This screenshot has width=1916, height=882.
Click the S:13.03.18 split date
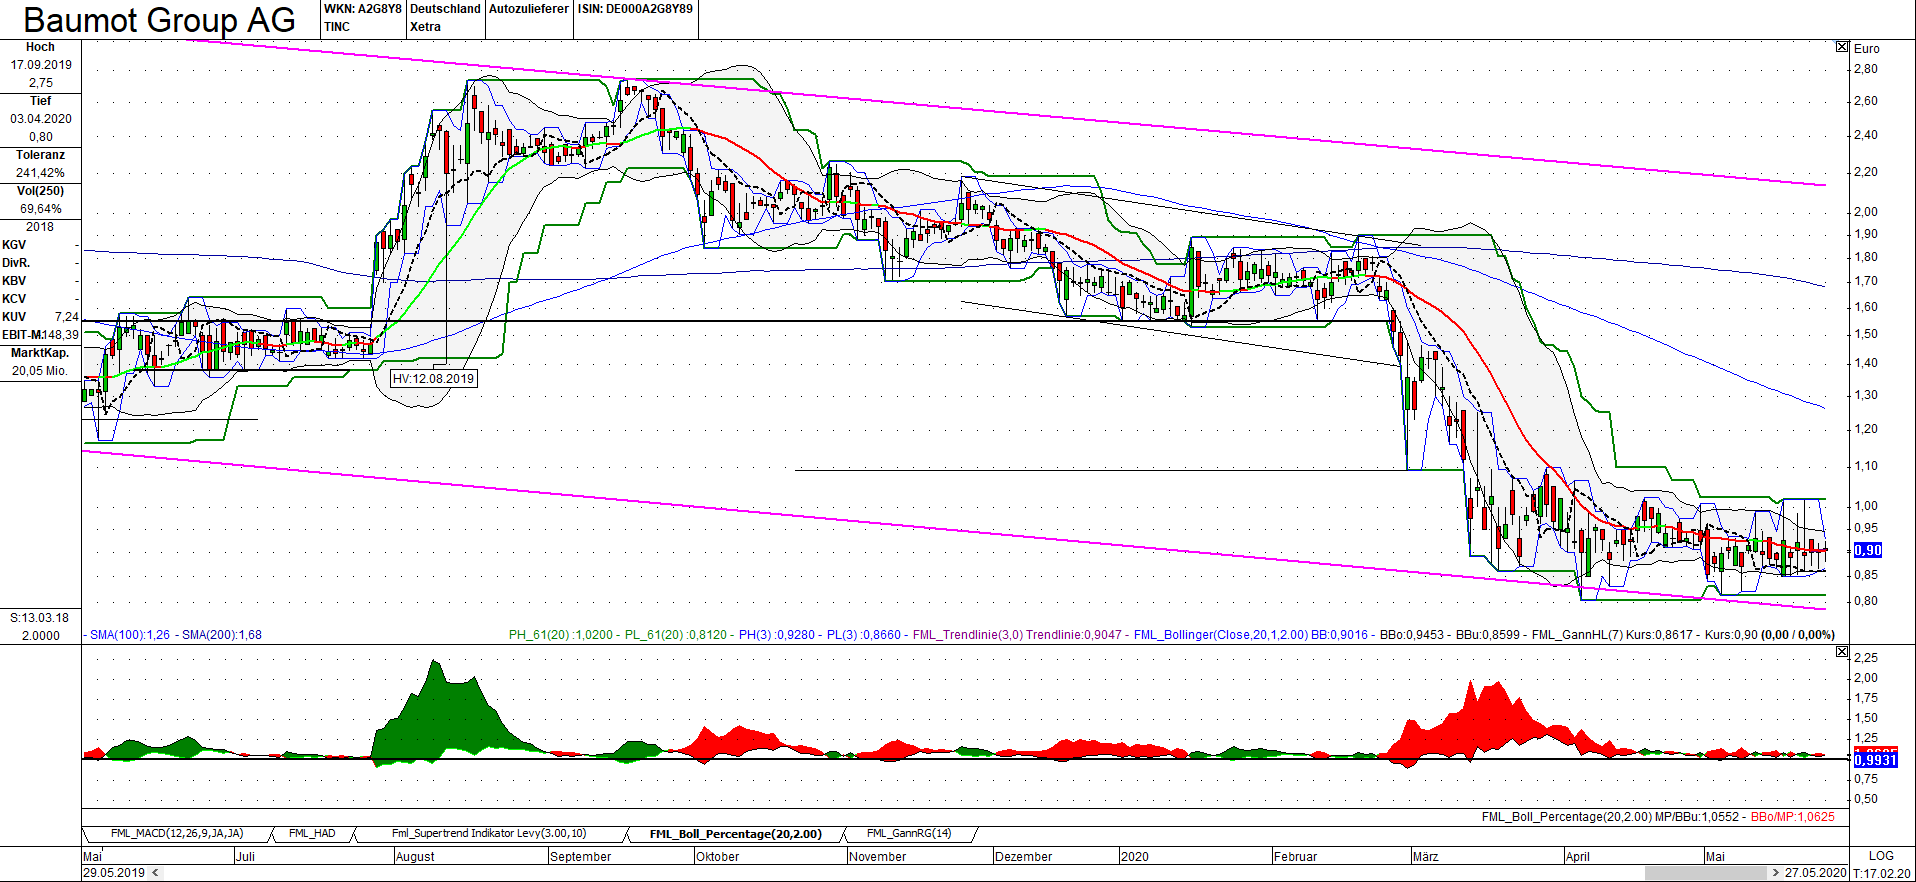click(x=40, y=618)
